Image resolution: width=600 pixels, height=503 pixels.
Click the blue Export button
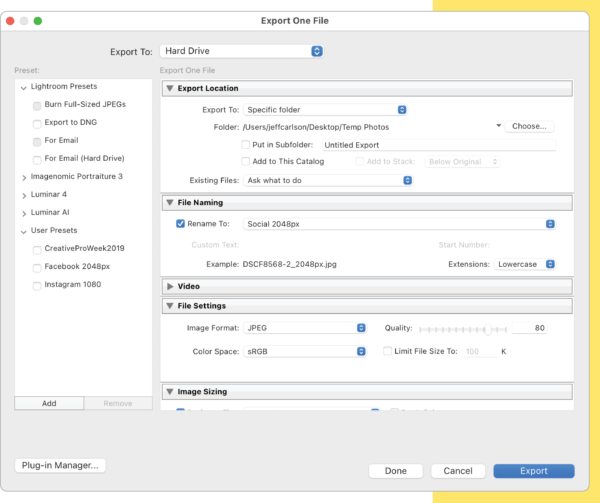tap(534, 471)
